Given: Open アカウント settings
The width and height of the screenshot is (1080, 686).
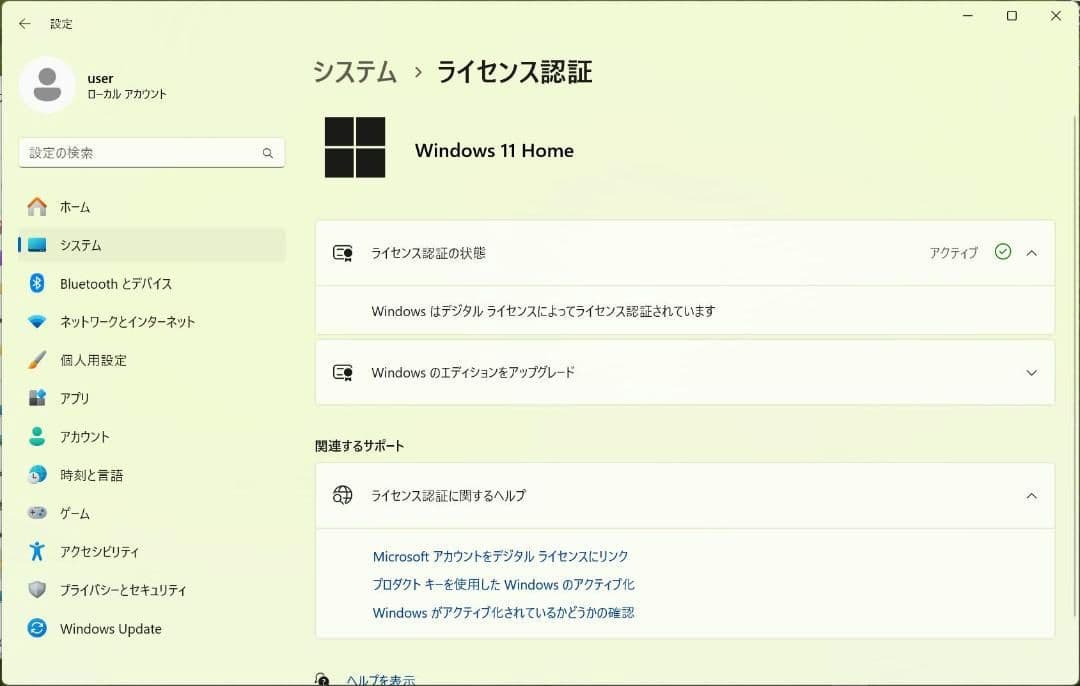Looking at the screenshot, I should [152, 436].
